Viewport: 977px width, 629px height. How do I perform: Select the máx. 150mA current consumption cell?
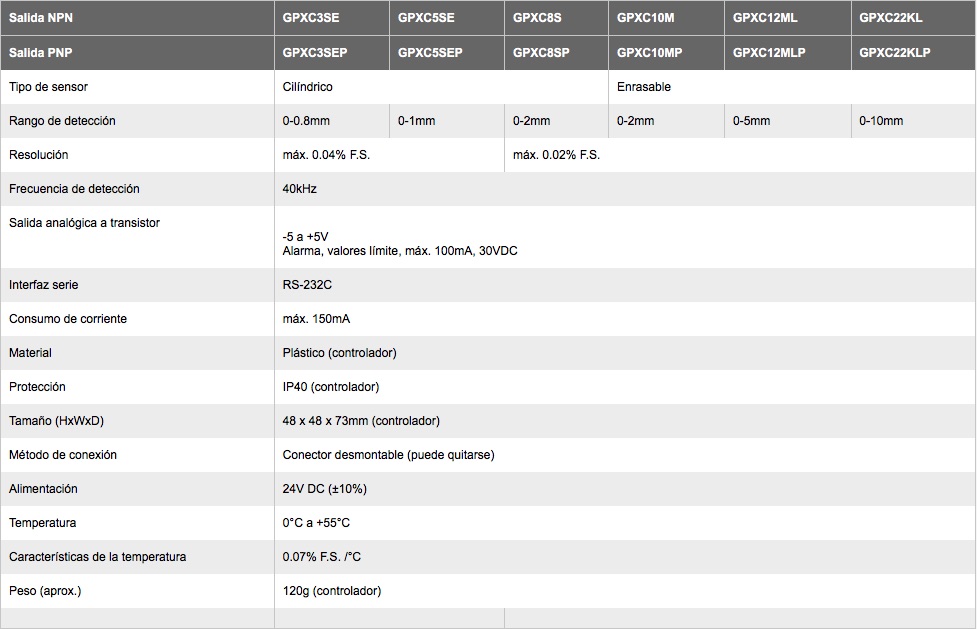tap(625, 319)
